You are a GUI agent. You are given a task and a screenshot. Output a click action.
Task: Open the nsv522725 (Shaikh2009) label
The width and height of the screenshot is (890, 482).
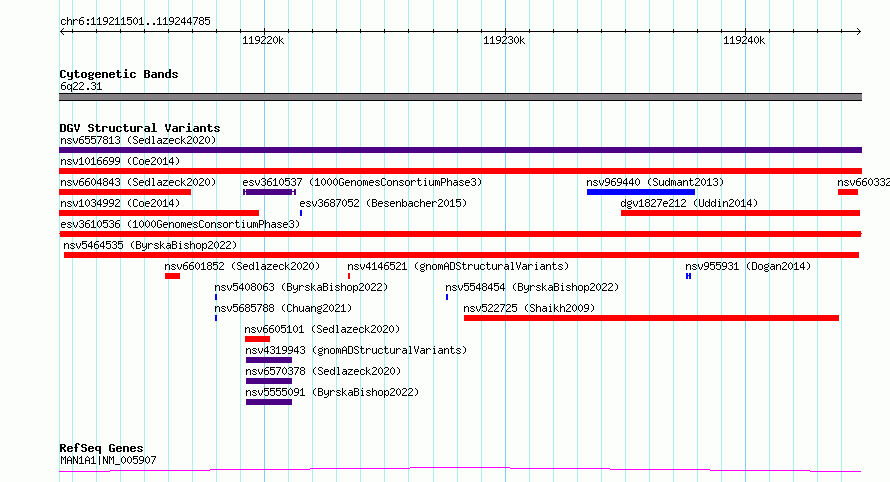(529, 308)
